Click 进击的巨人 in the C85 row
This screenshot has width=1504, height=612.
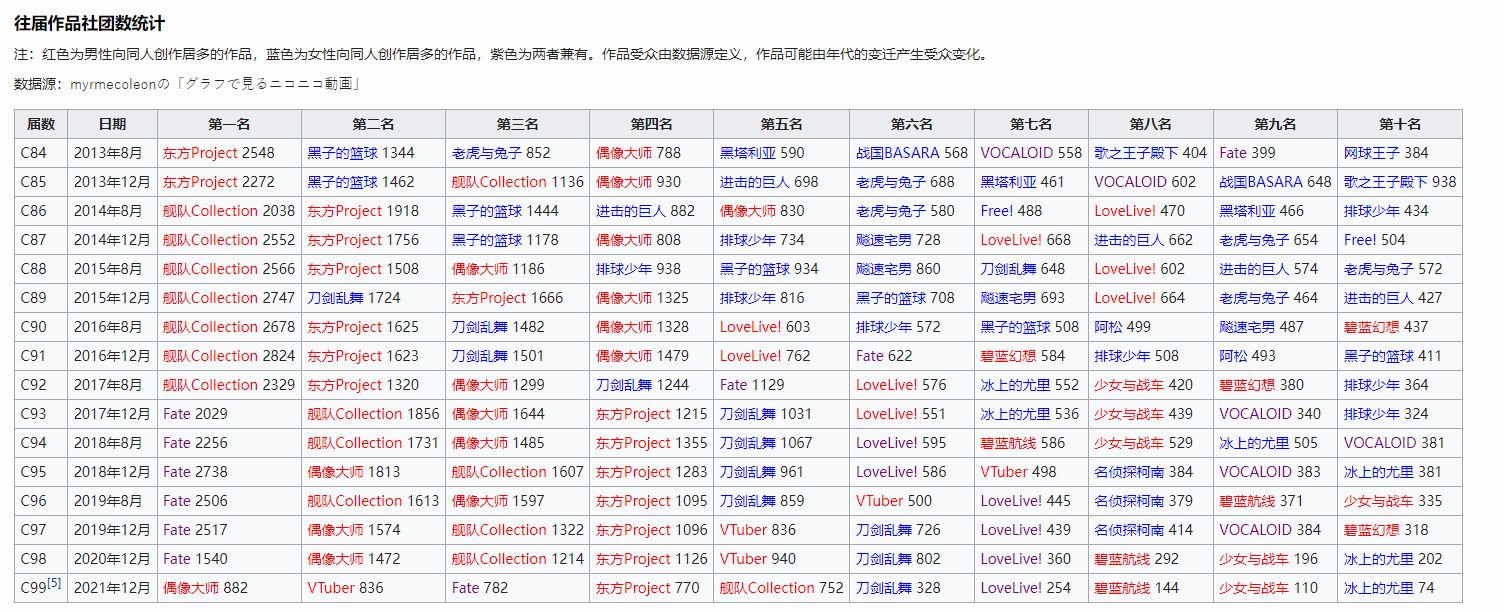tap(755, 182)
